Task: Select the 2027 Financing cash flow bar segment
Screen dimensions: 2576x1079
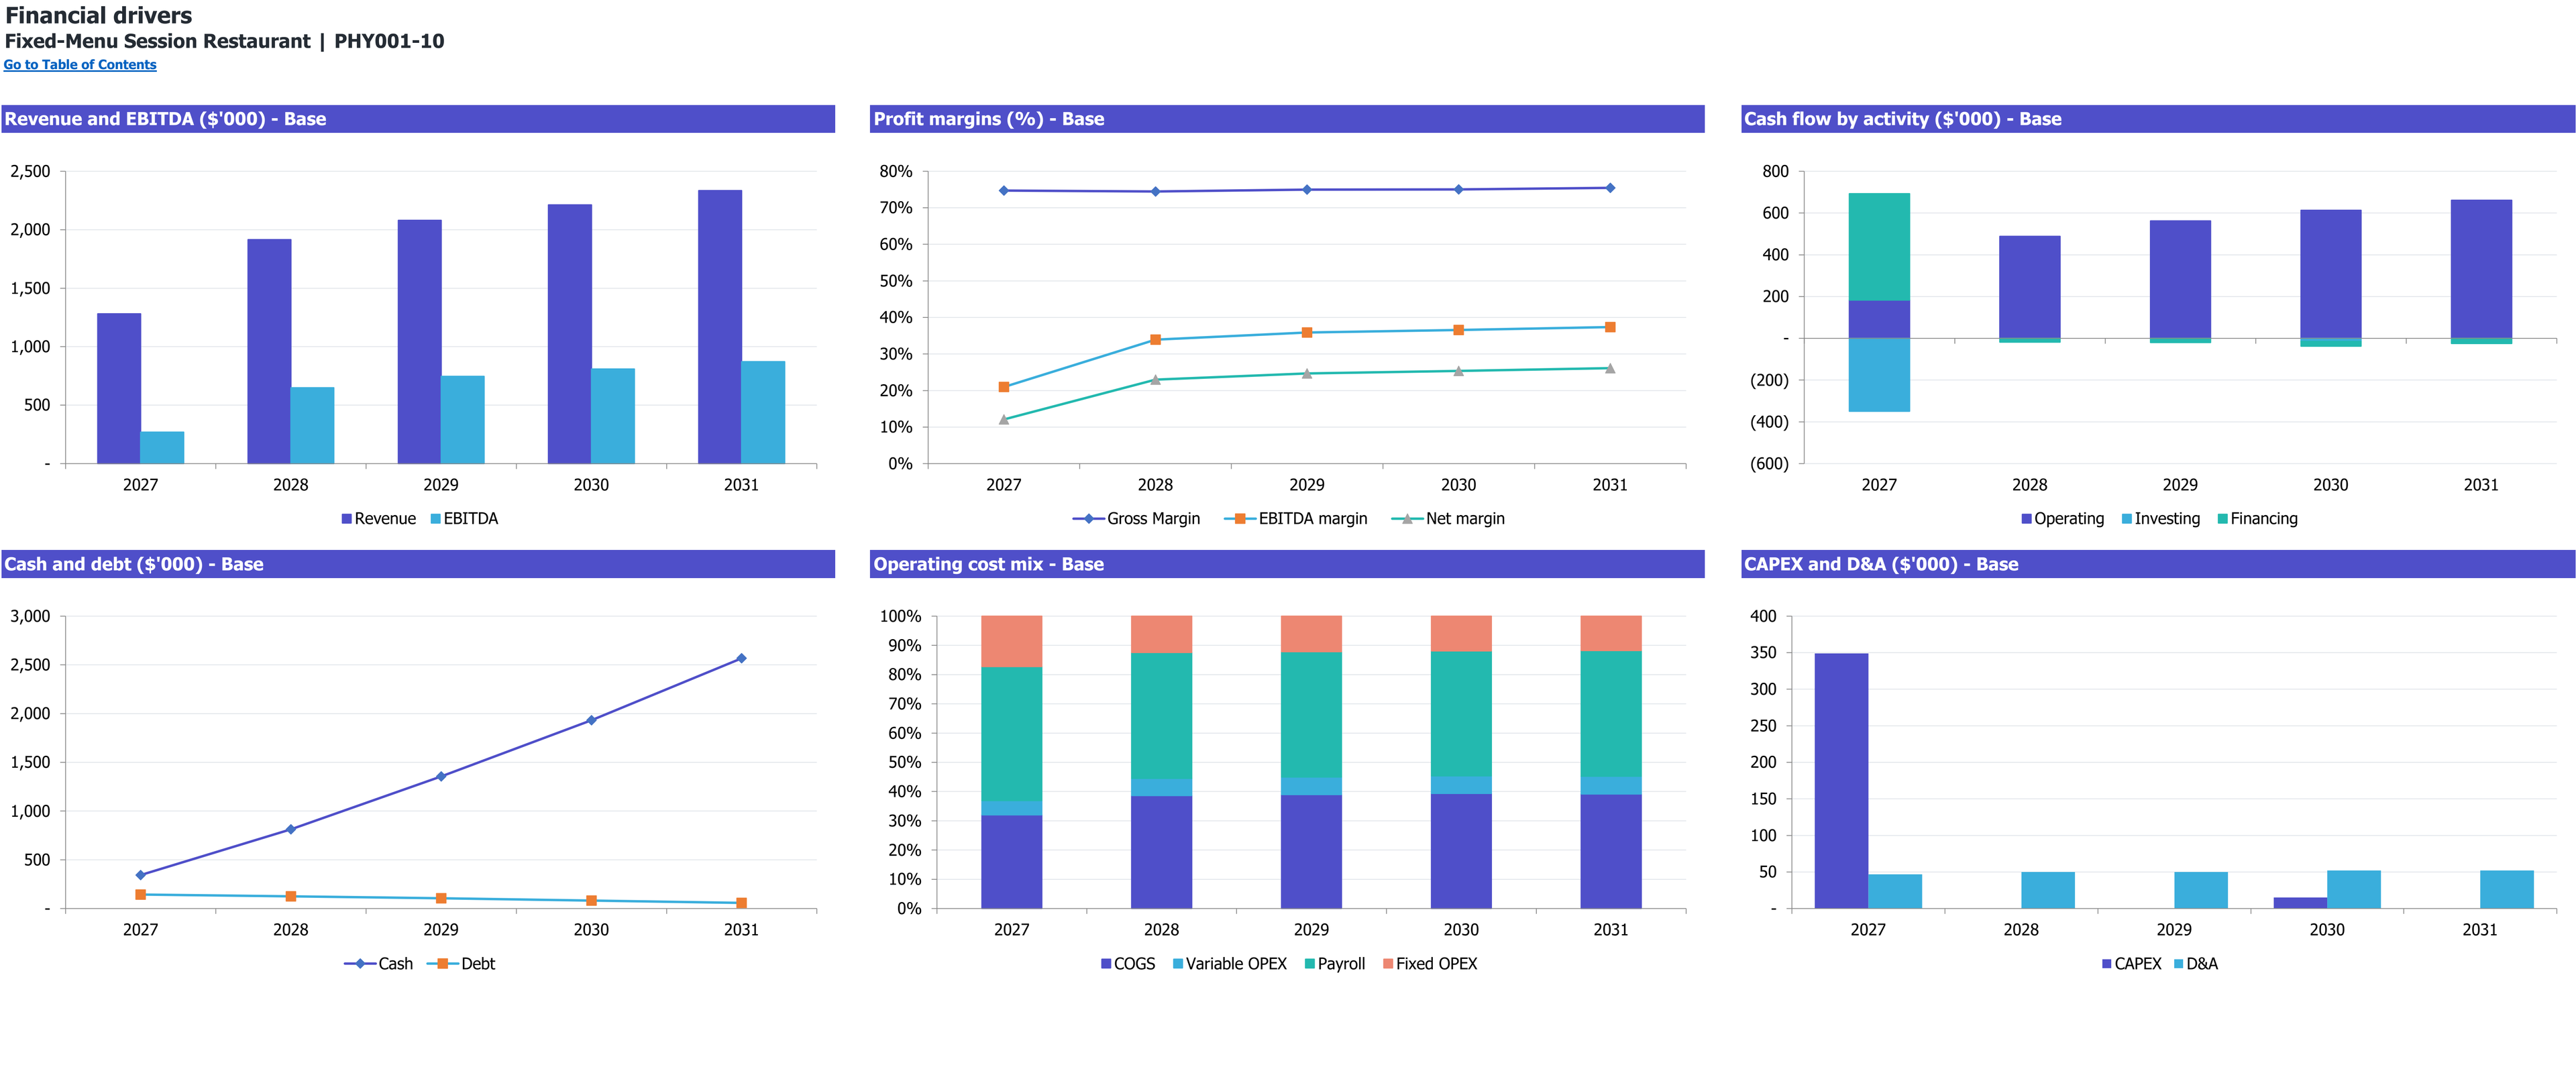Action: (1879, 247)
